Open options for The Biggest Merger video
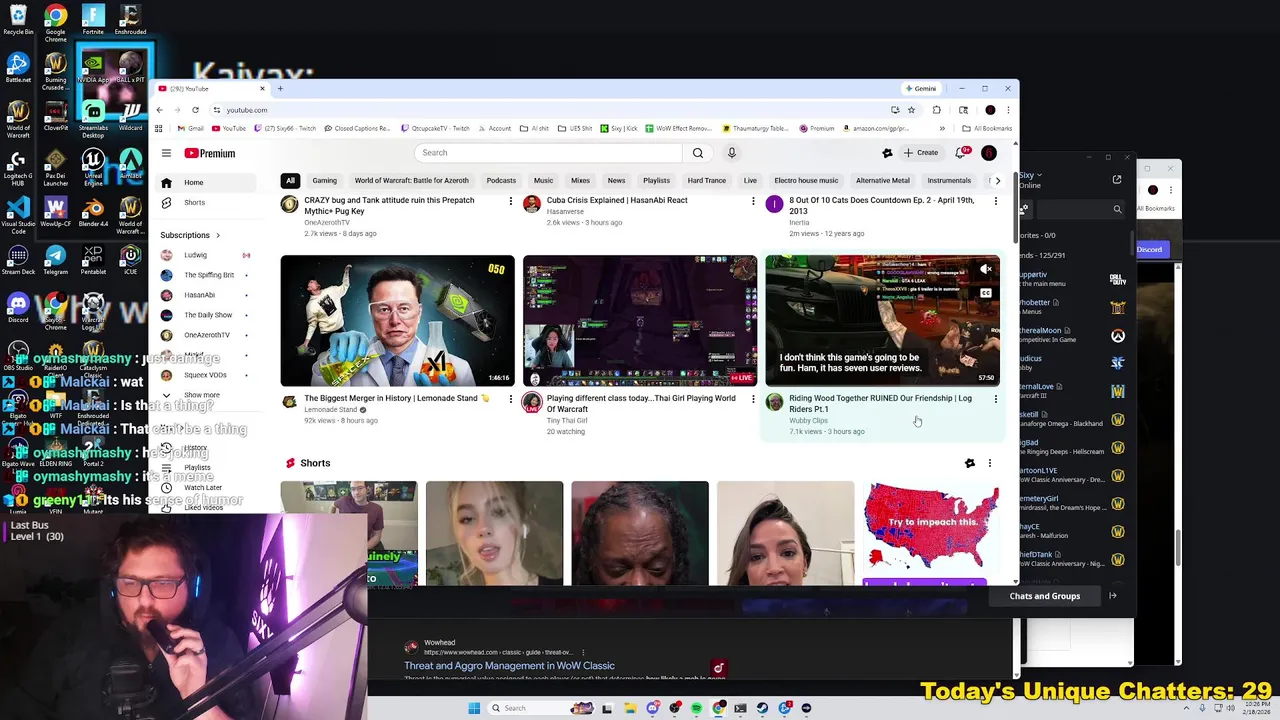 [510, 399]
